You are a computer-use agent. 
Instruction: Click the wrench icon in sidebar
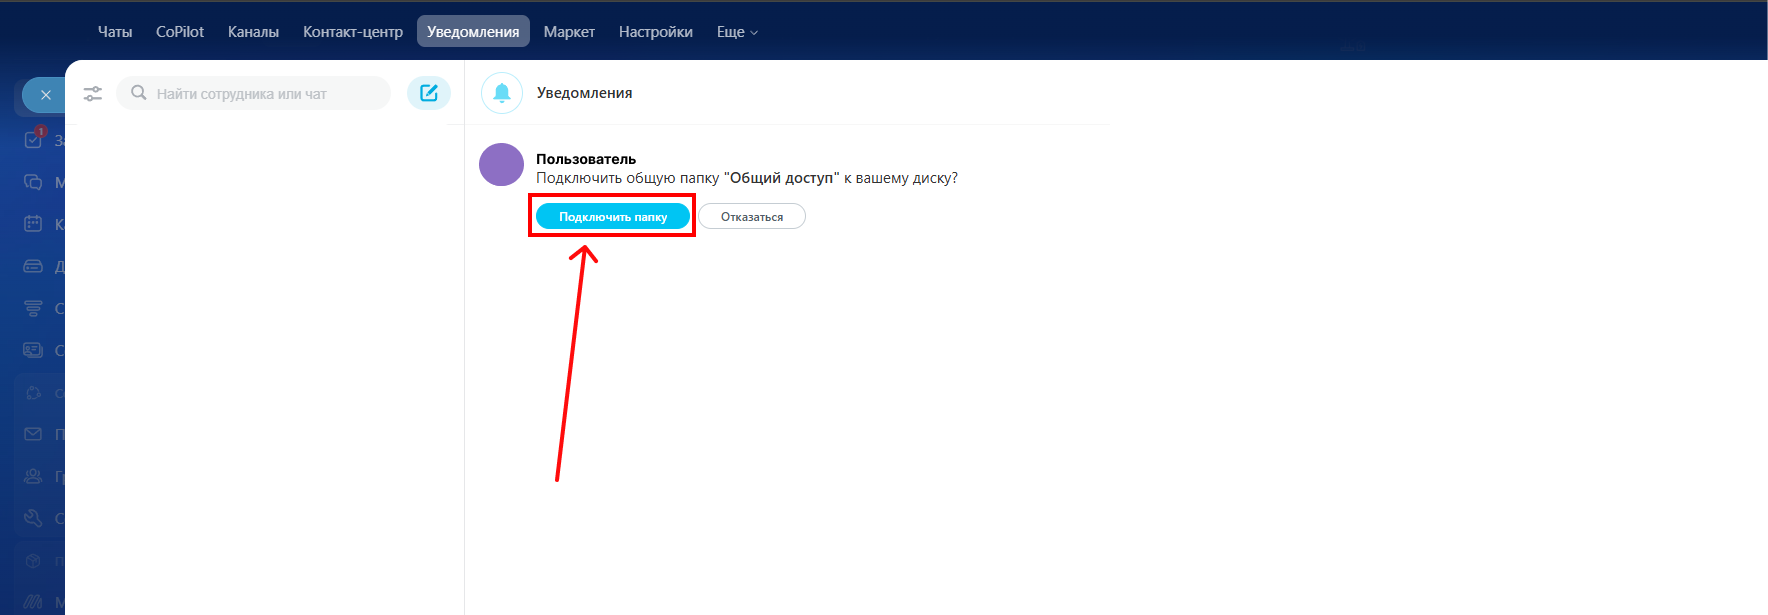(x=33, y=518)
